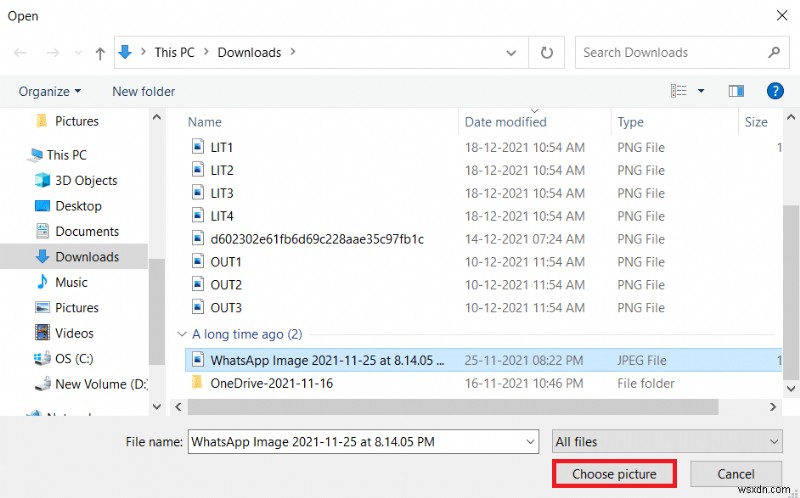Click the Back navigation arrow
800x498 pixels.
(x=20, y=53)
